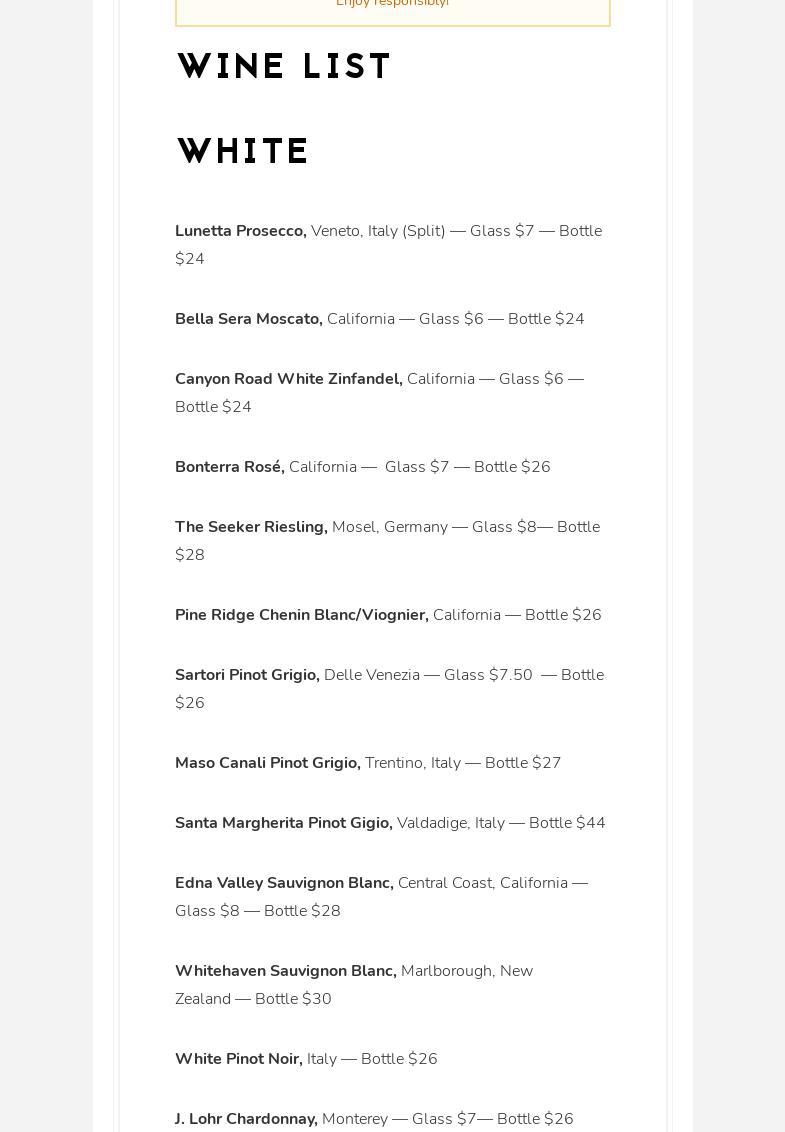
Task: Click Maso Canali Pinot Grigio name
Action: (267, 763)
